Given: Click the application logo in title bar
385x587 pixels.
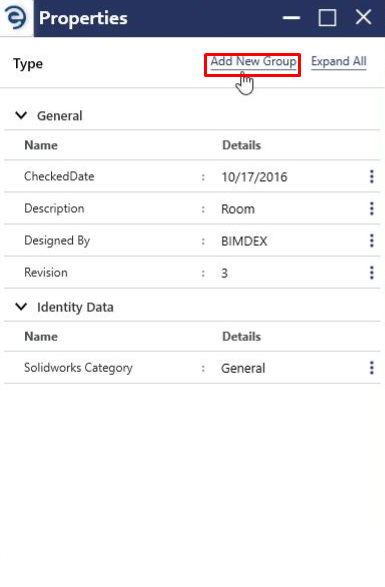Looking at the screenshot, I should point(16,18).
